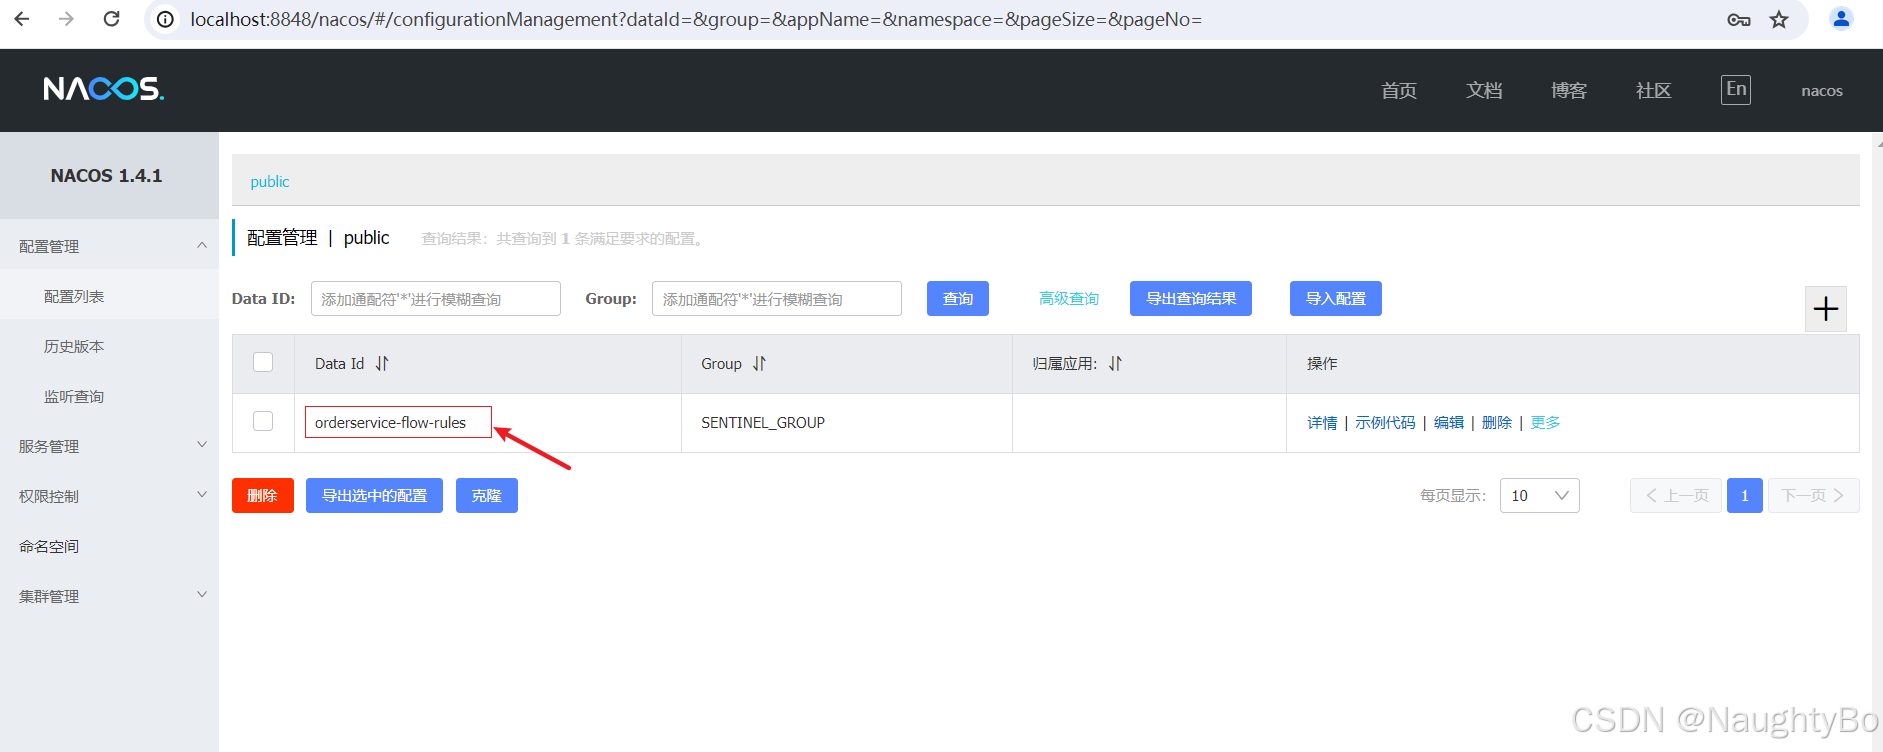Click the NACOS logo
Screen dimensions: 1883x752
(x=104, y=89)
